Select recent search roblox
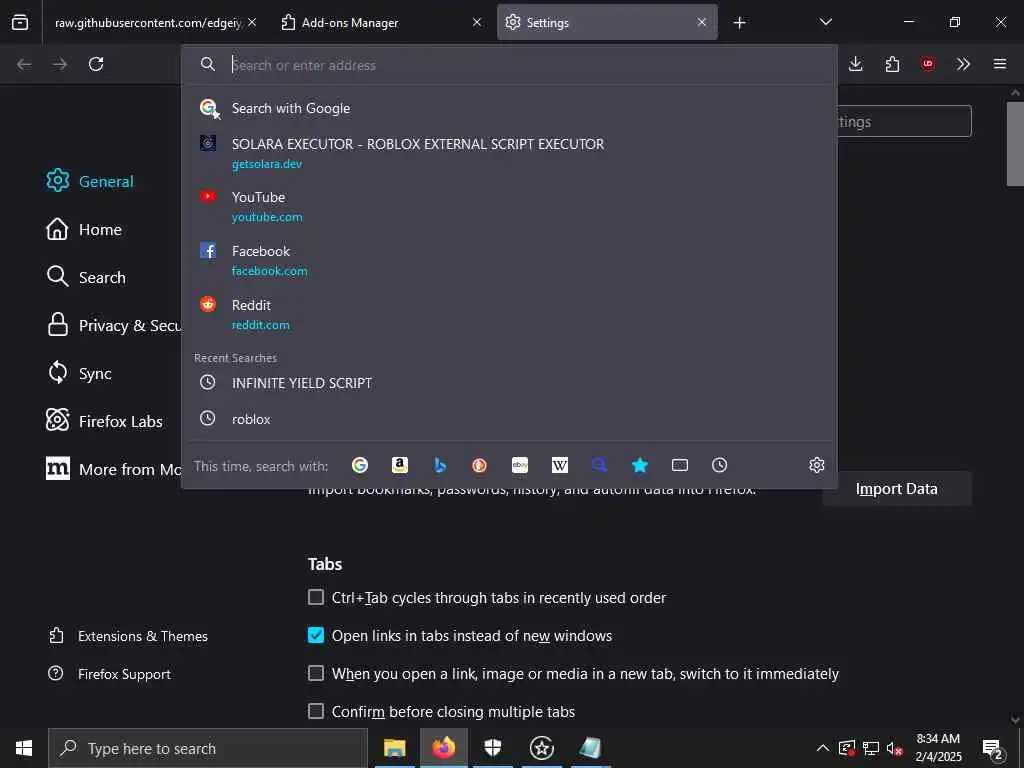 (509, 419)
